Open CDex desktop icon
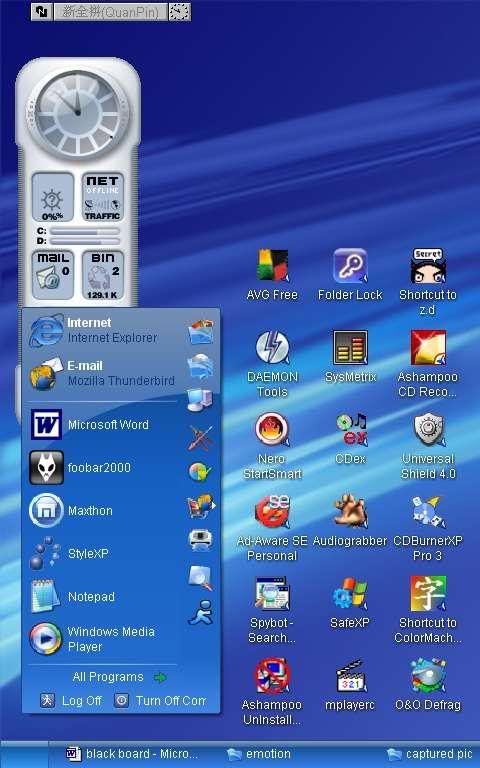The image size is (480, 768). pos(351,438)
